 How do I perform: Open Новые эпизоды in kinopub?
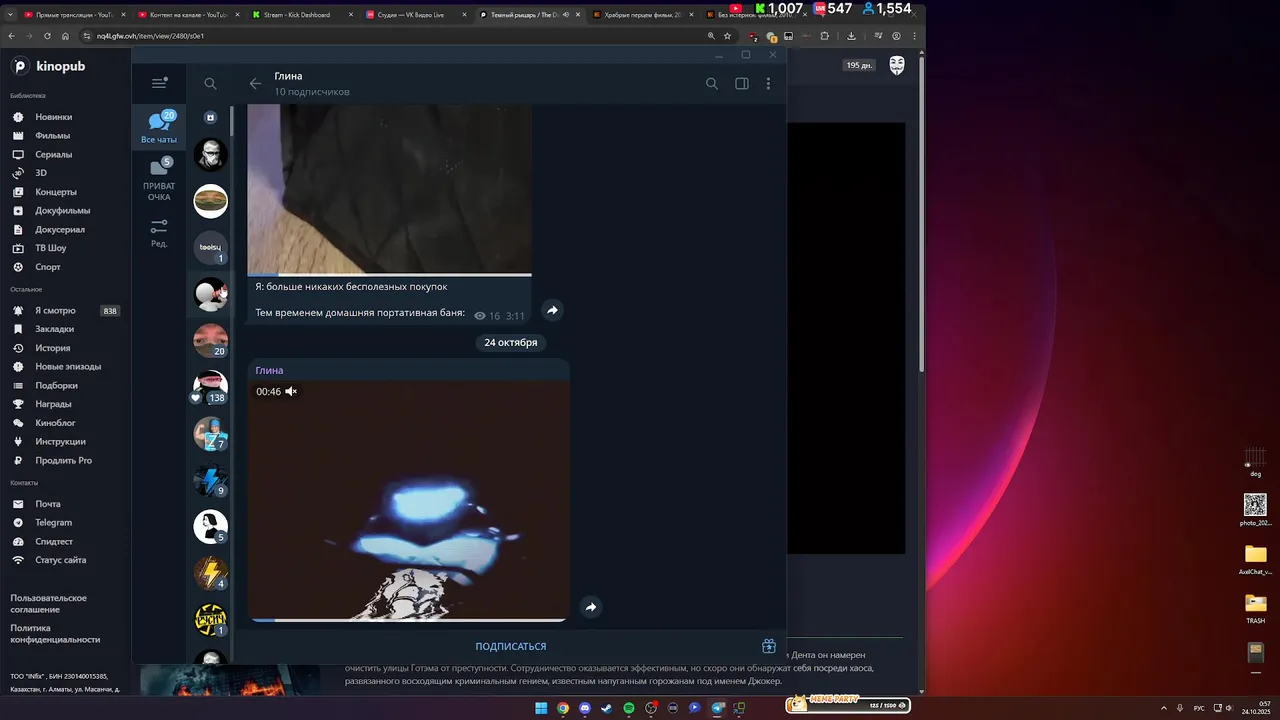(67, 367)
